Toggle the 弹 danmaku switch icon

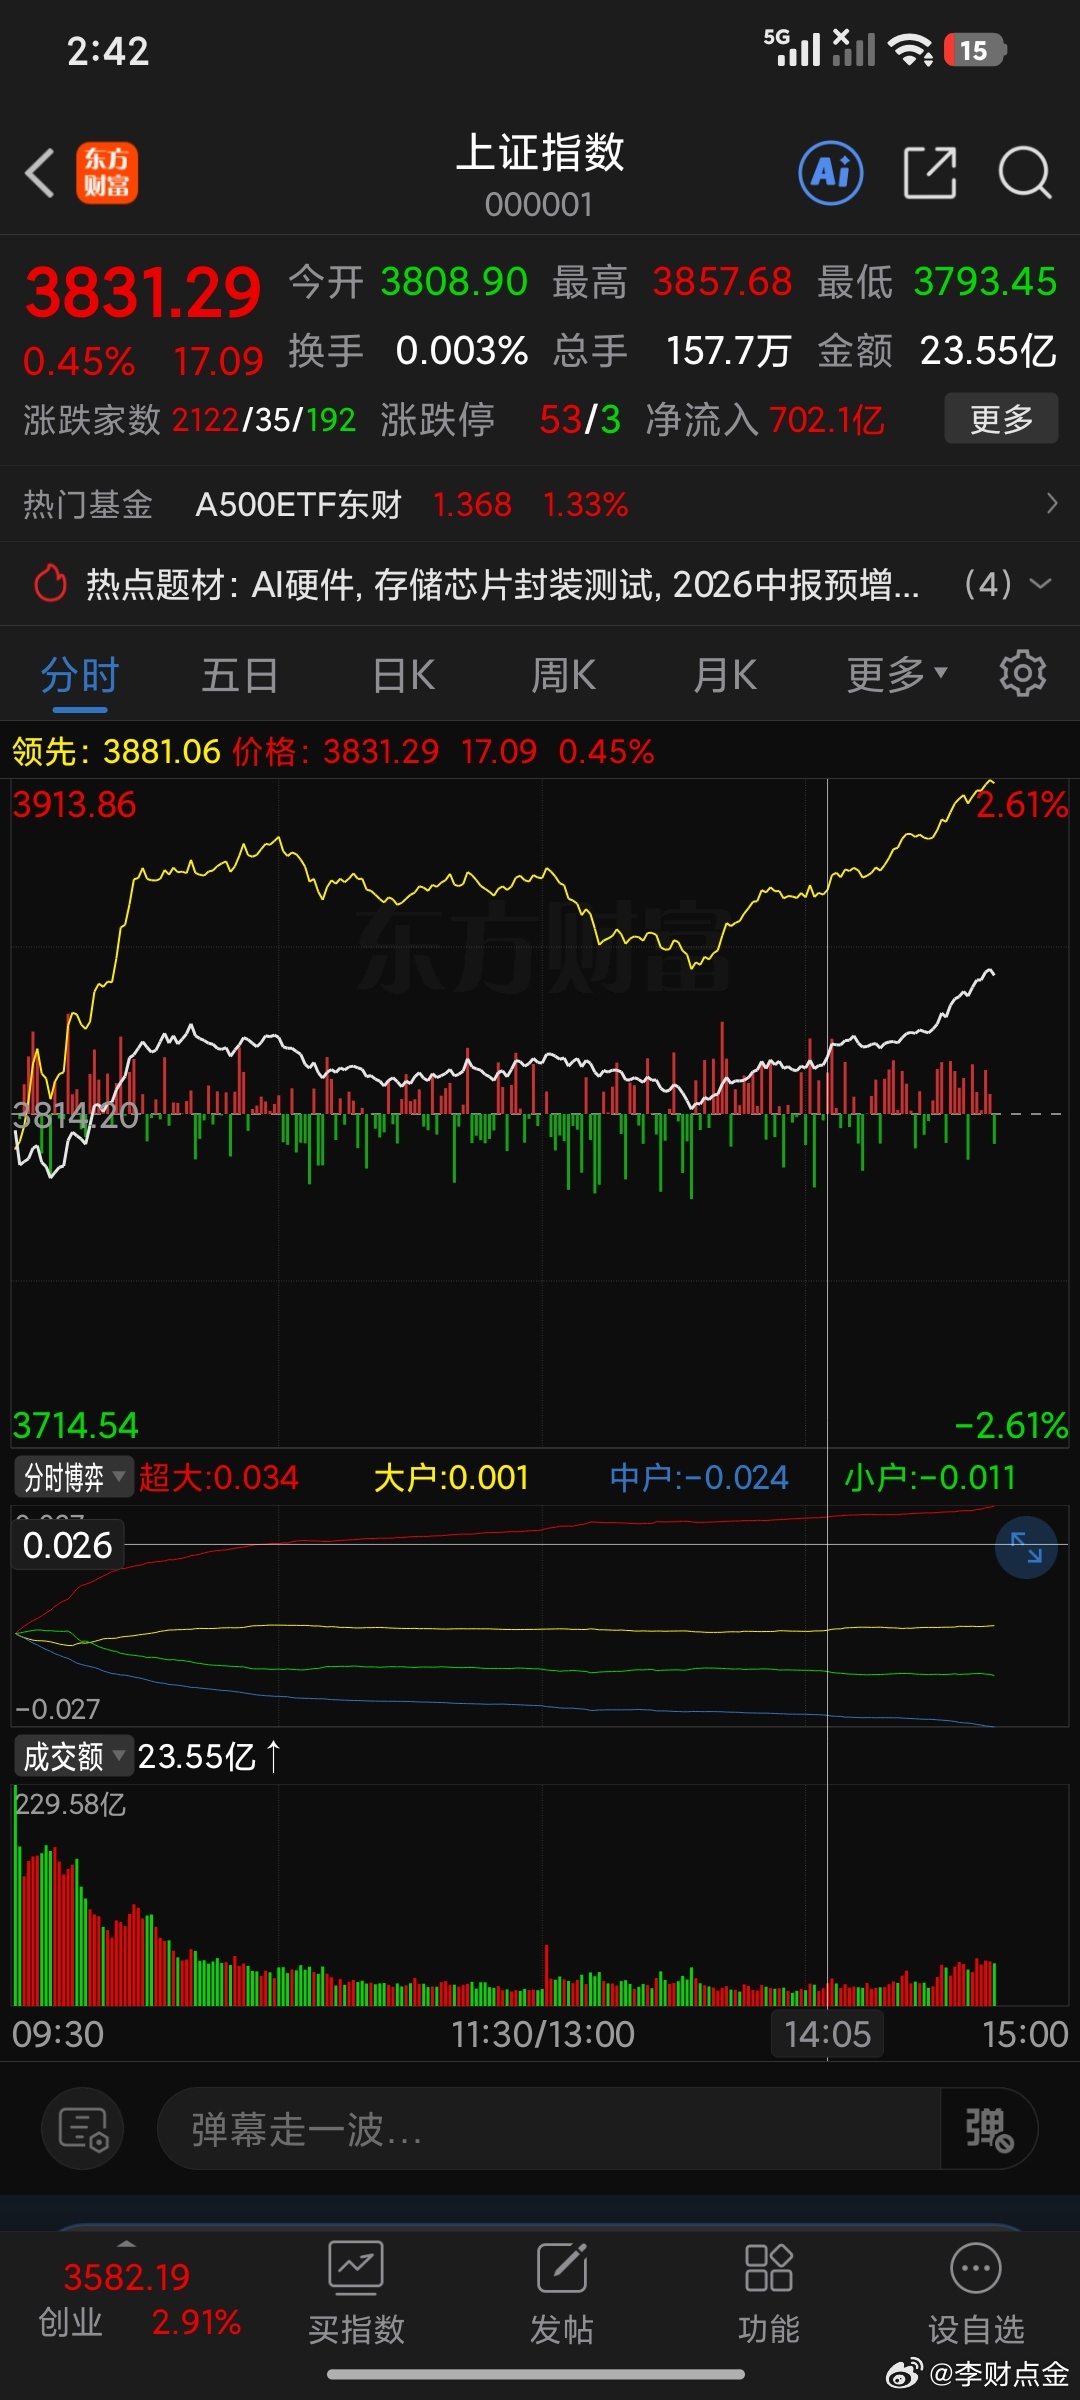click(989, 2128)
